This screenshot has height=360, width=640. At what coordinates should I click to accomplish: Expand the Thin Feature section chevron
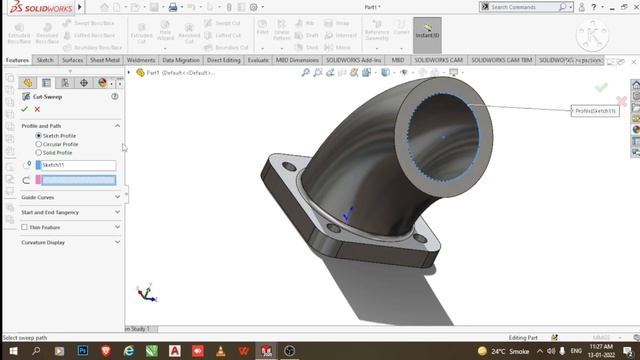coord(118,227)
